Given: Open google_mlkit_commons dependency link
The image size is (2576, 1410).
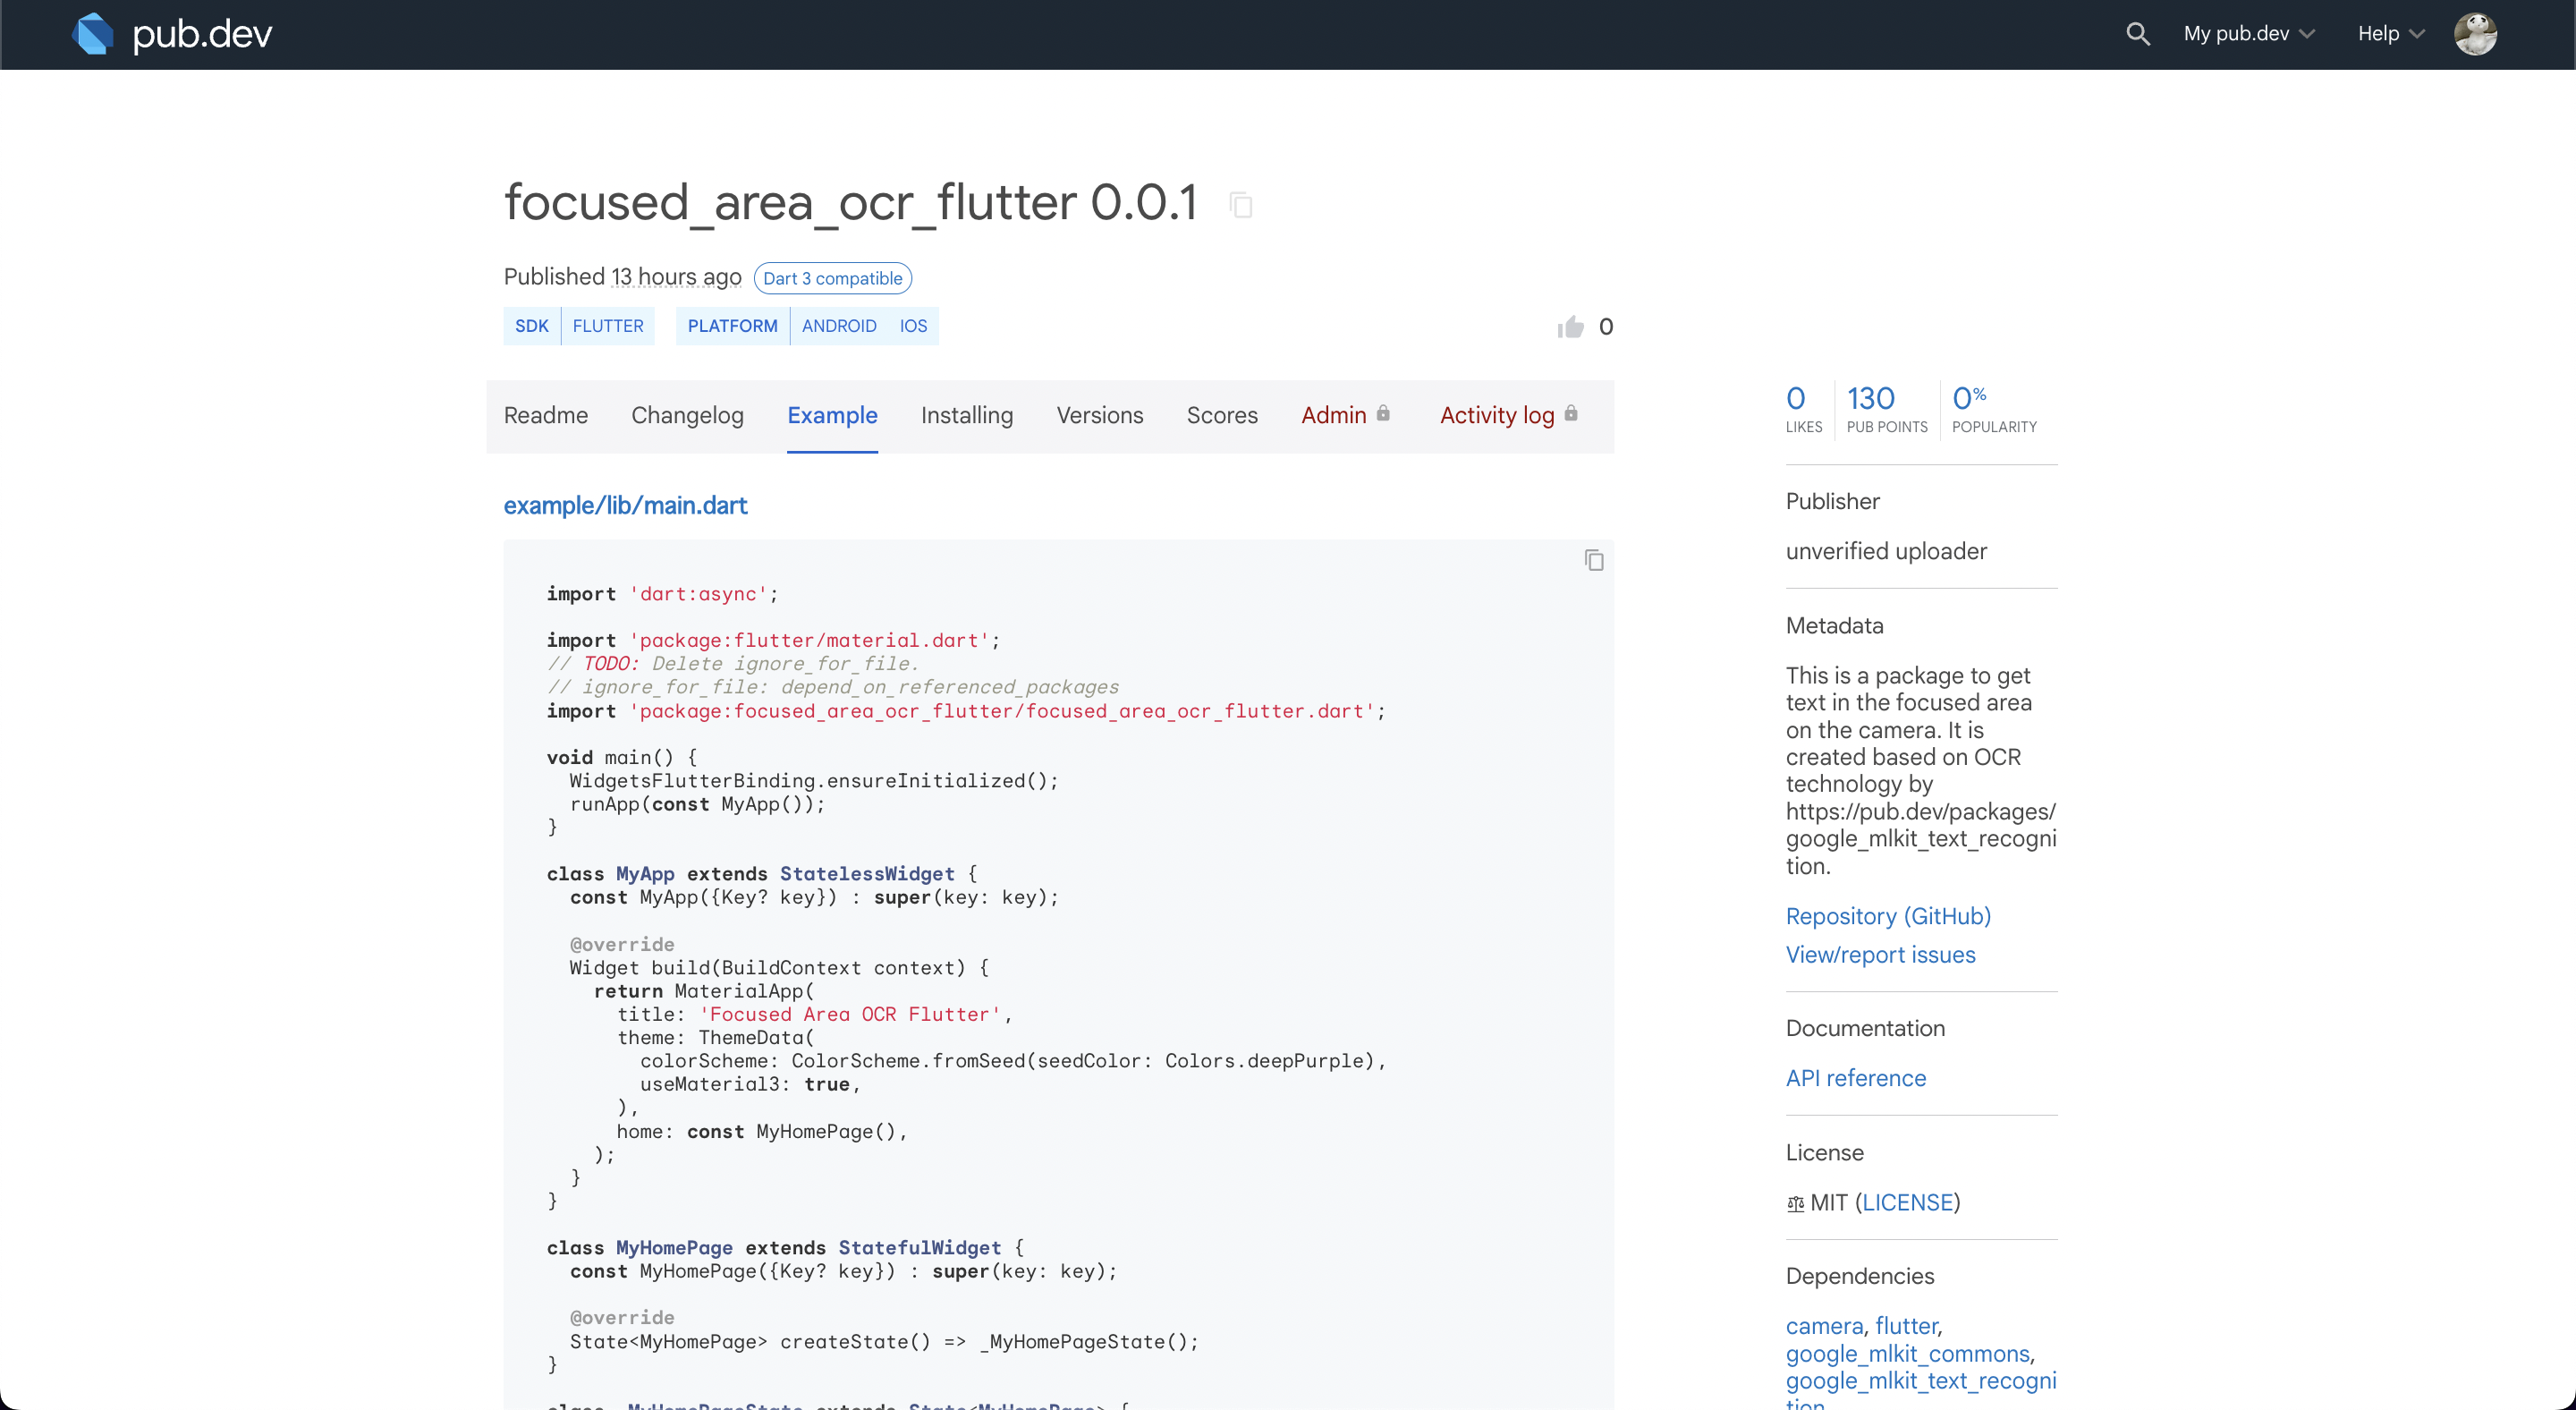Looking at the screenshot, I should (1908, 1354).
